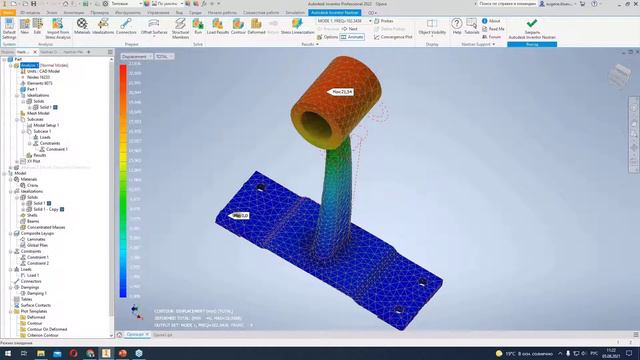Select Constraint 1 under Subcase 1

click(x=57, y=149)
